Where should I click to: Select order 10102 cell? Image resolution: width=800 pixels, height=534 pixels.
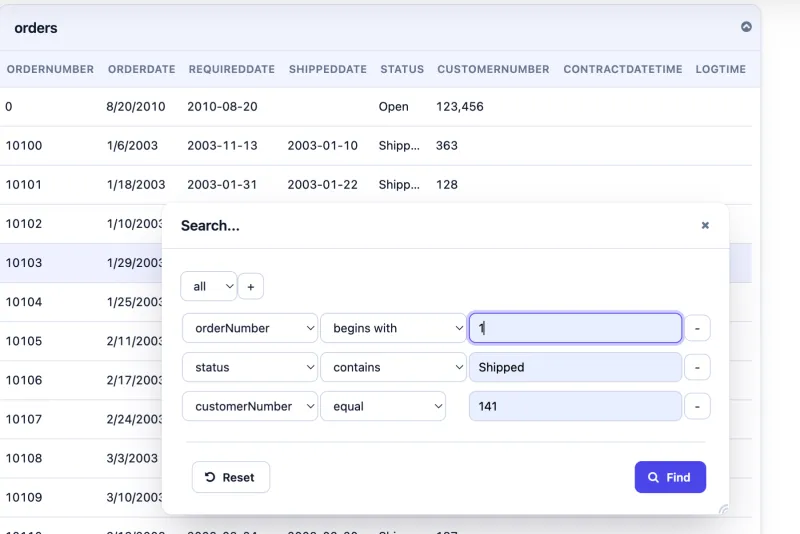(24, 224)
